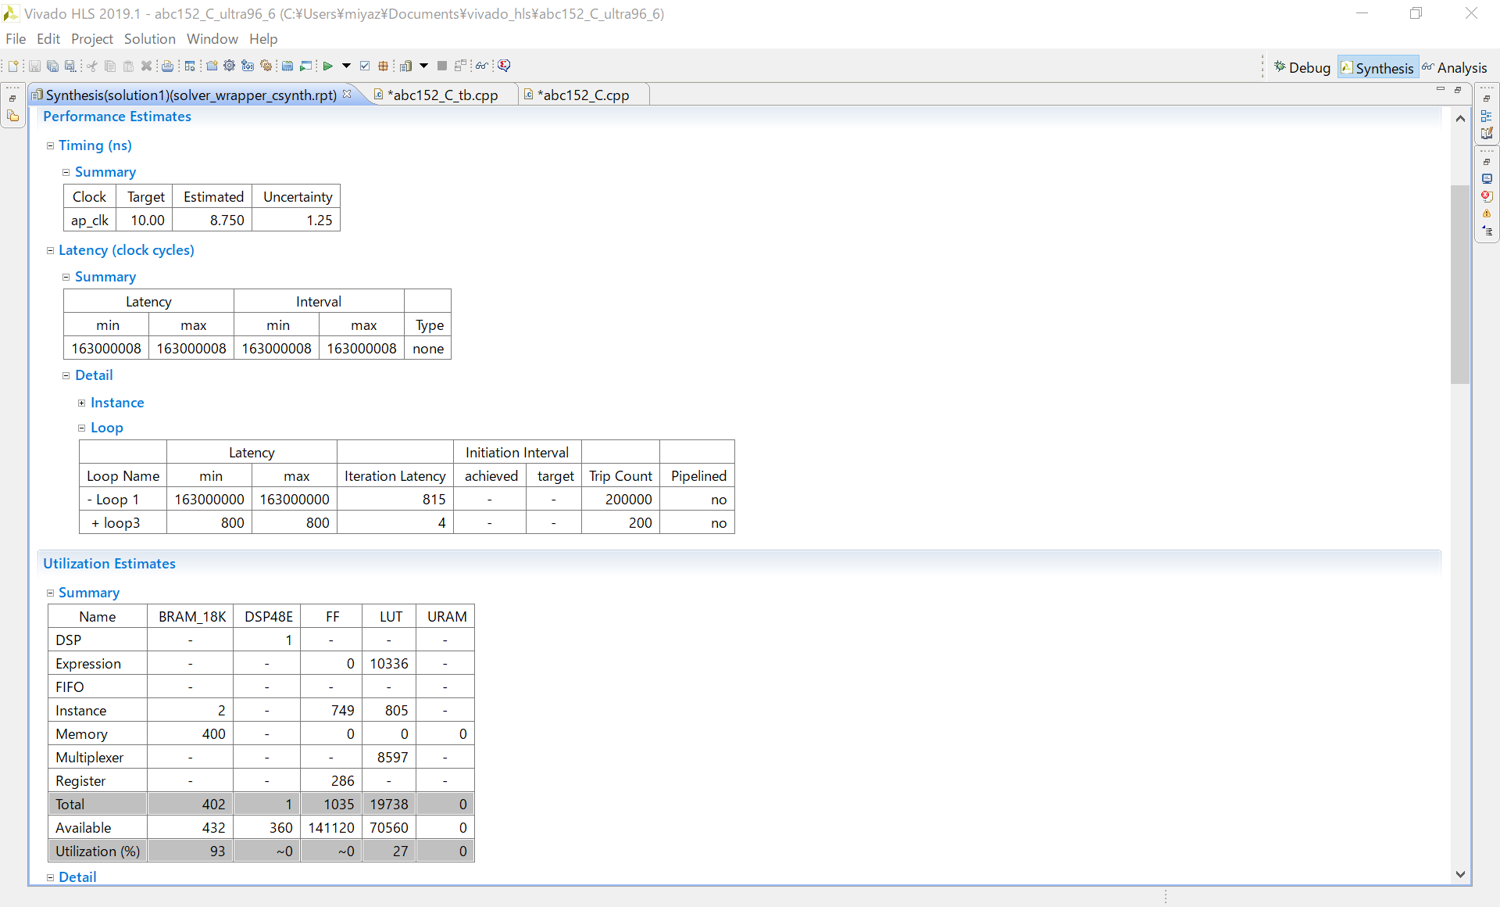The height and width of the screenshot is (907, 1500).
Task: Collapse Summary under Latency
Action: pyautogui.click(x=66, y=277)
